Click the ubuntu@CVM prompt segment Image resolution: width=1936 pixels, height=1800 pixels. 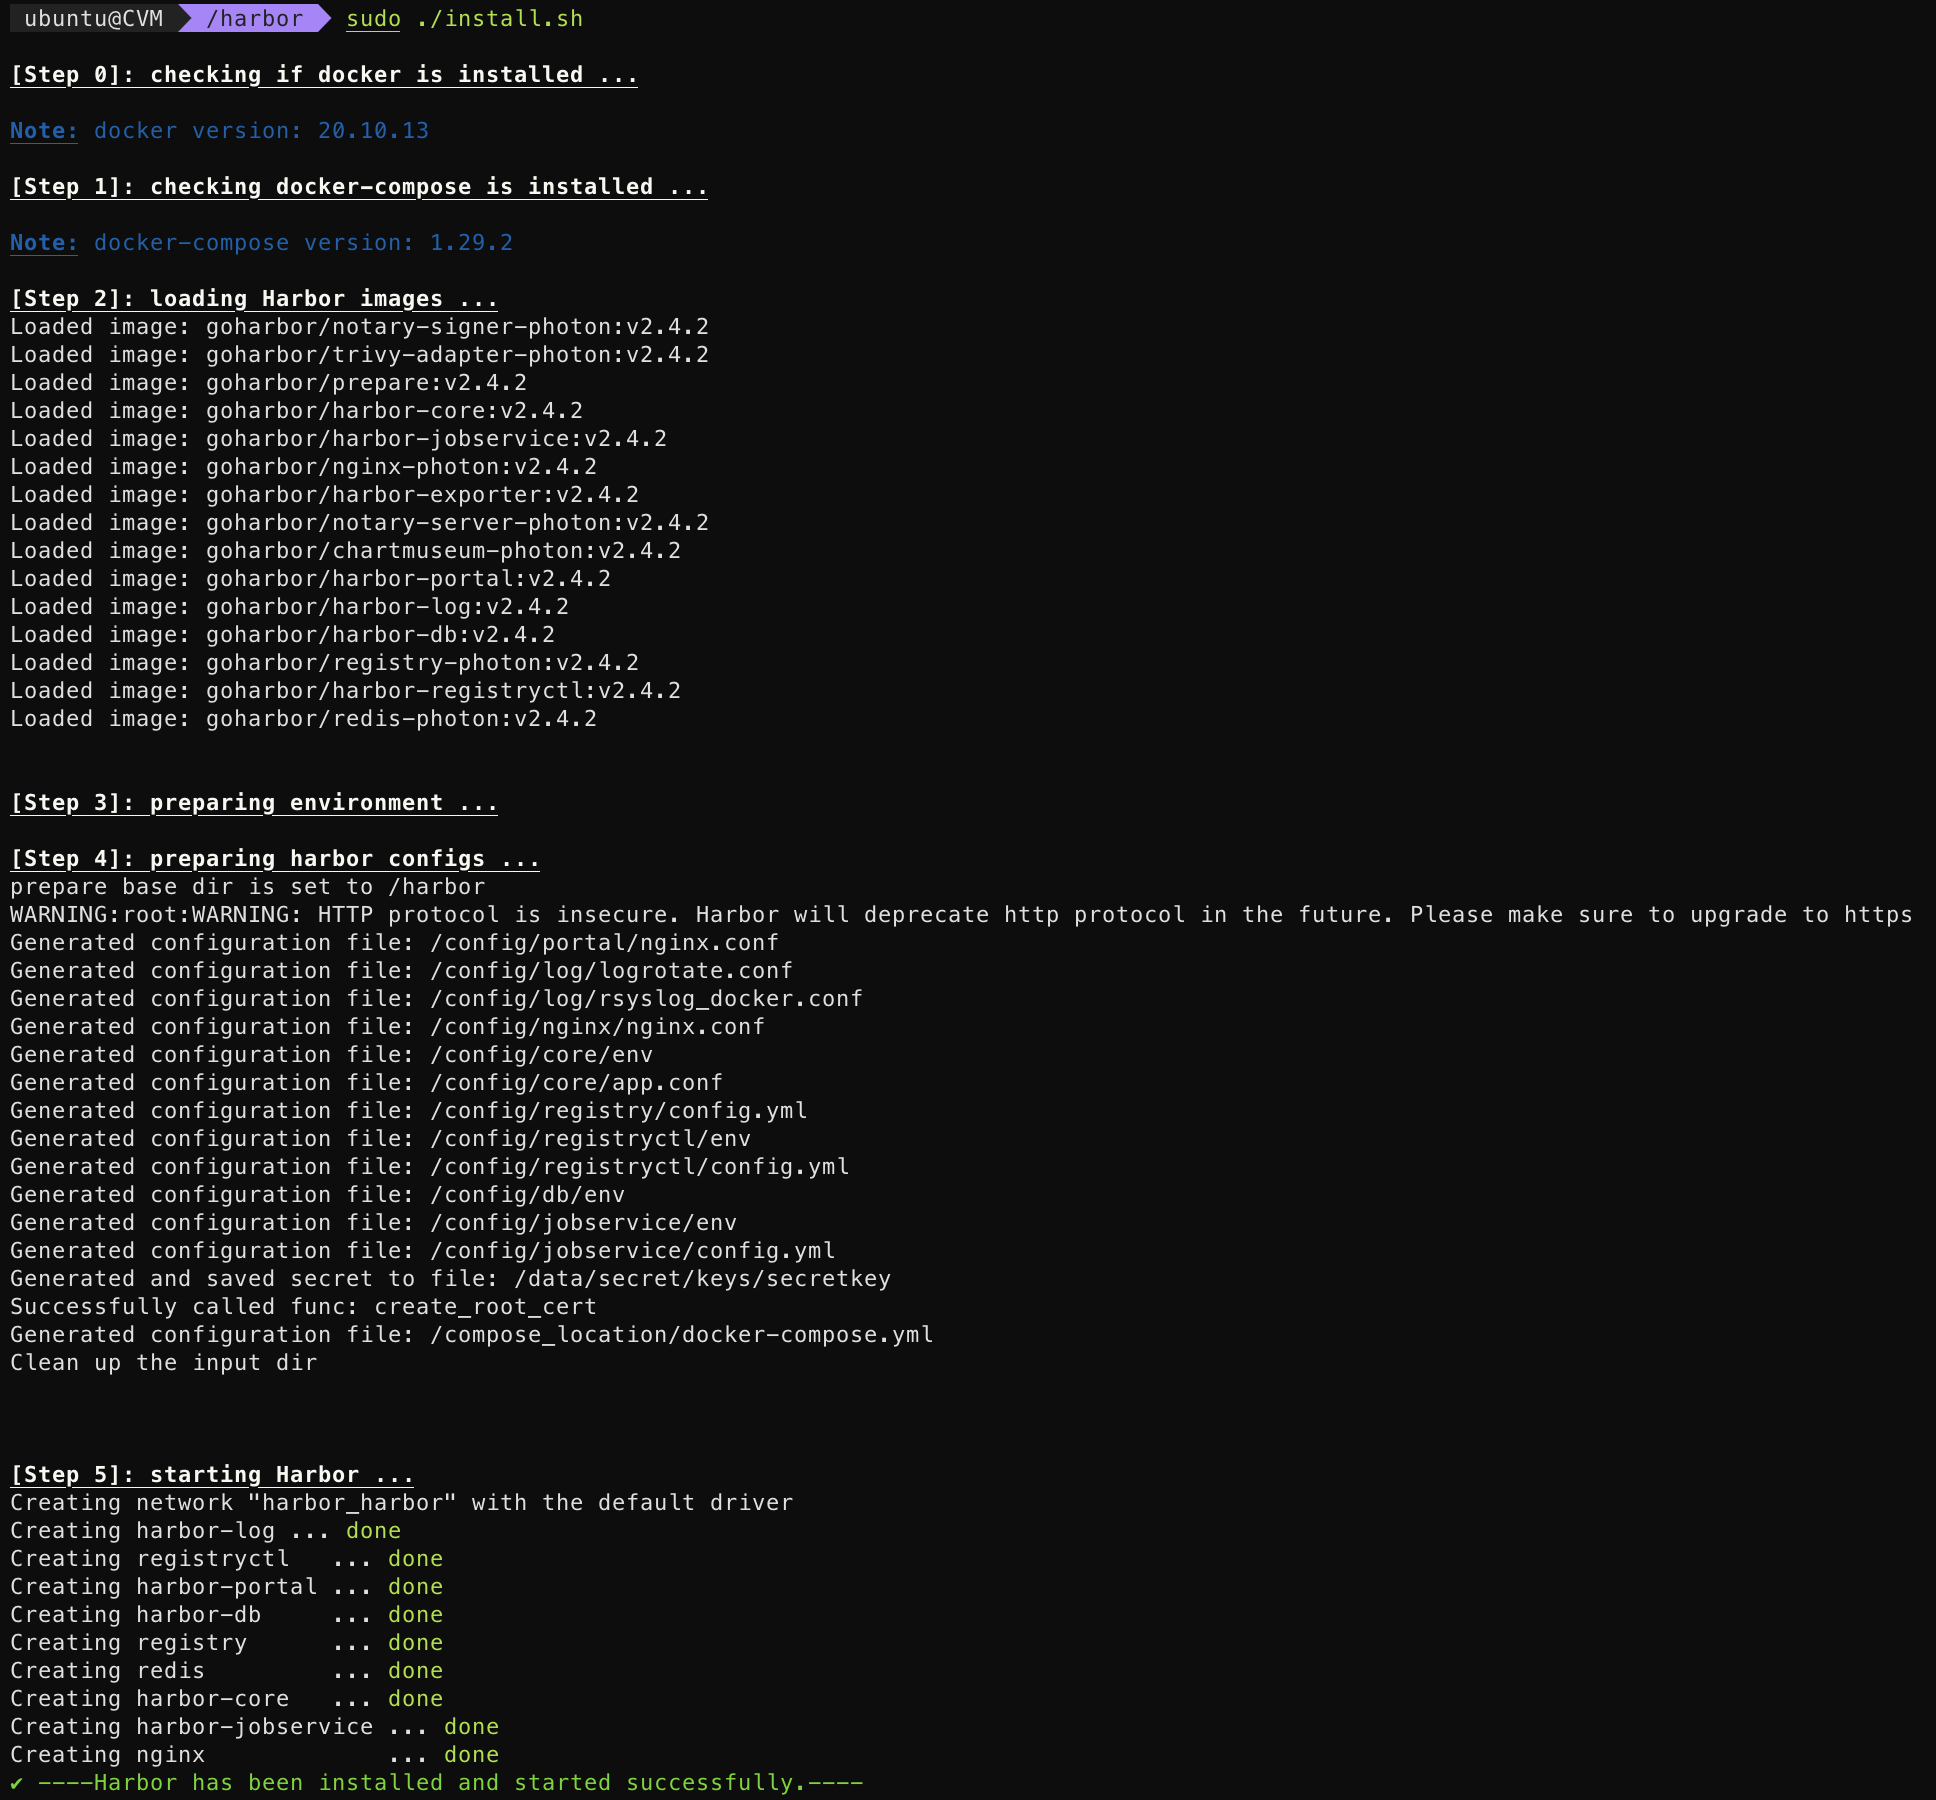point(93,18)
